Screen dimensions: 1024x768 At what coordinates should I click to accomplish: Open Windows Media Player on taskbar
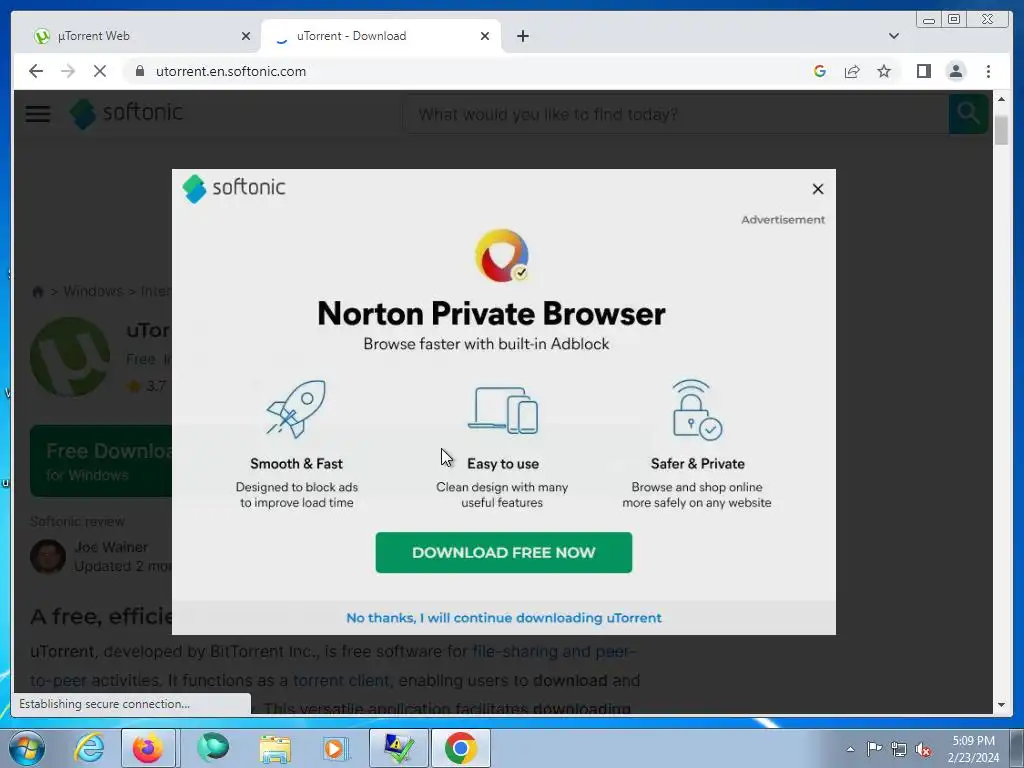tap(336, 748)
